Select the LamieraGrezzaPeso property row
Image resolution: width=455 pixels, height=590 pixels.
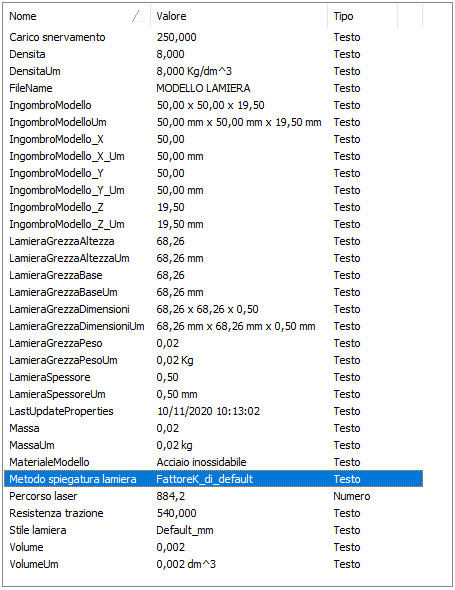pos(213,343)
